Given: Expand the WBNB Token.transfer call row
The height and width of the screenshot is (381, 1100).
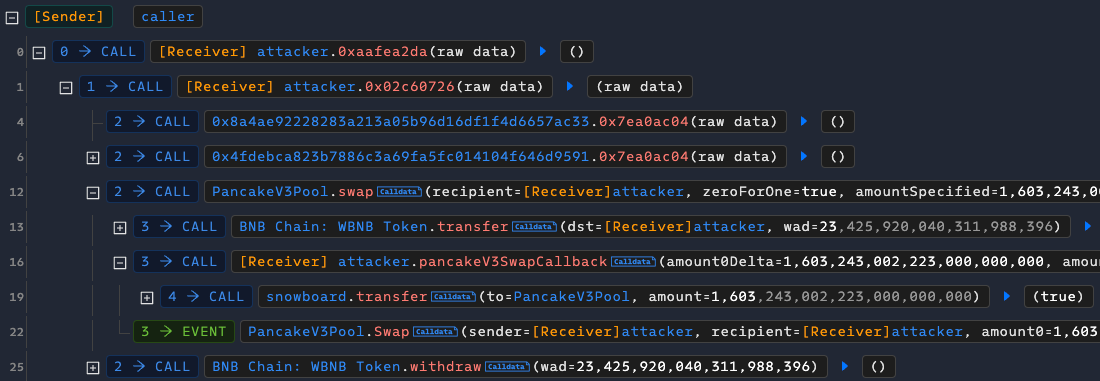Looking at the screenshot, I should click(x=119, y=227).
